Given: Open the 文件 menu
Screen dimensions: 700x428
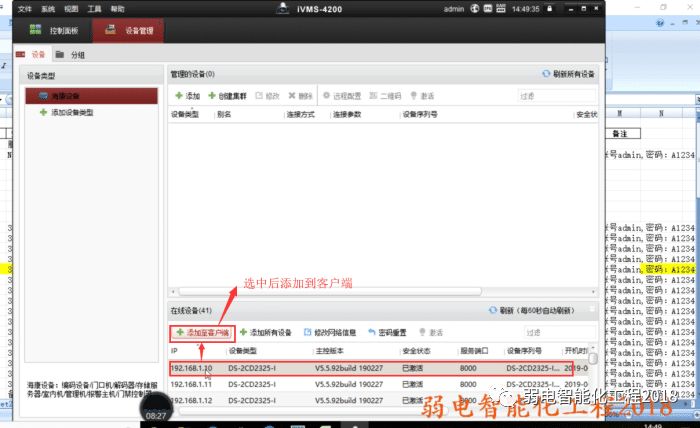Looking at the screenshot, I should click(25, 9).
